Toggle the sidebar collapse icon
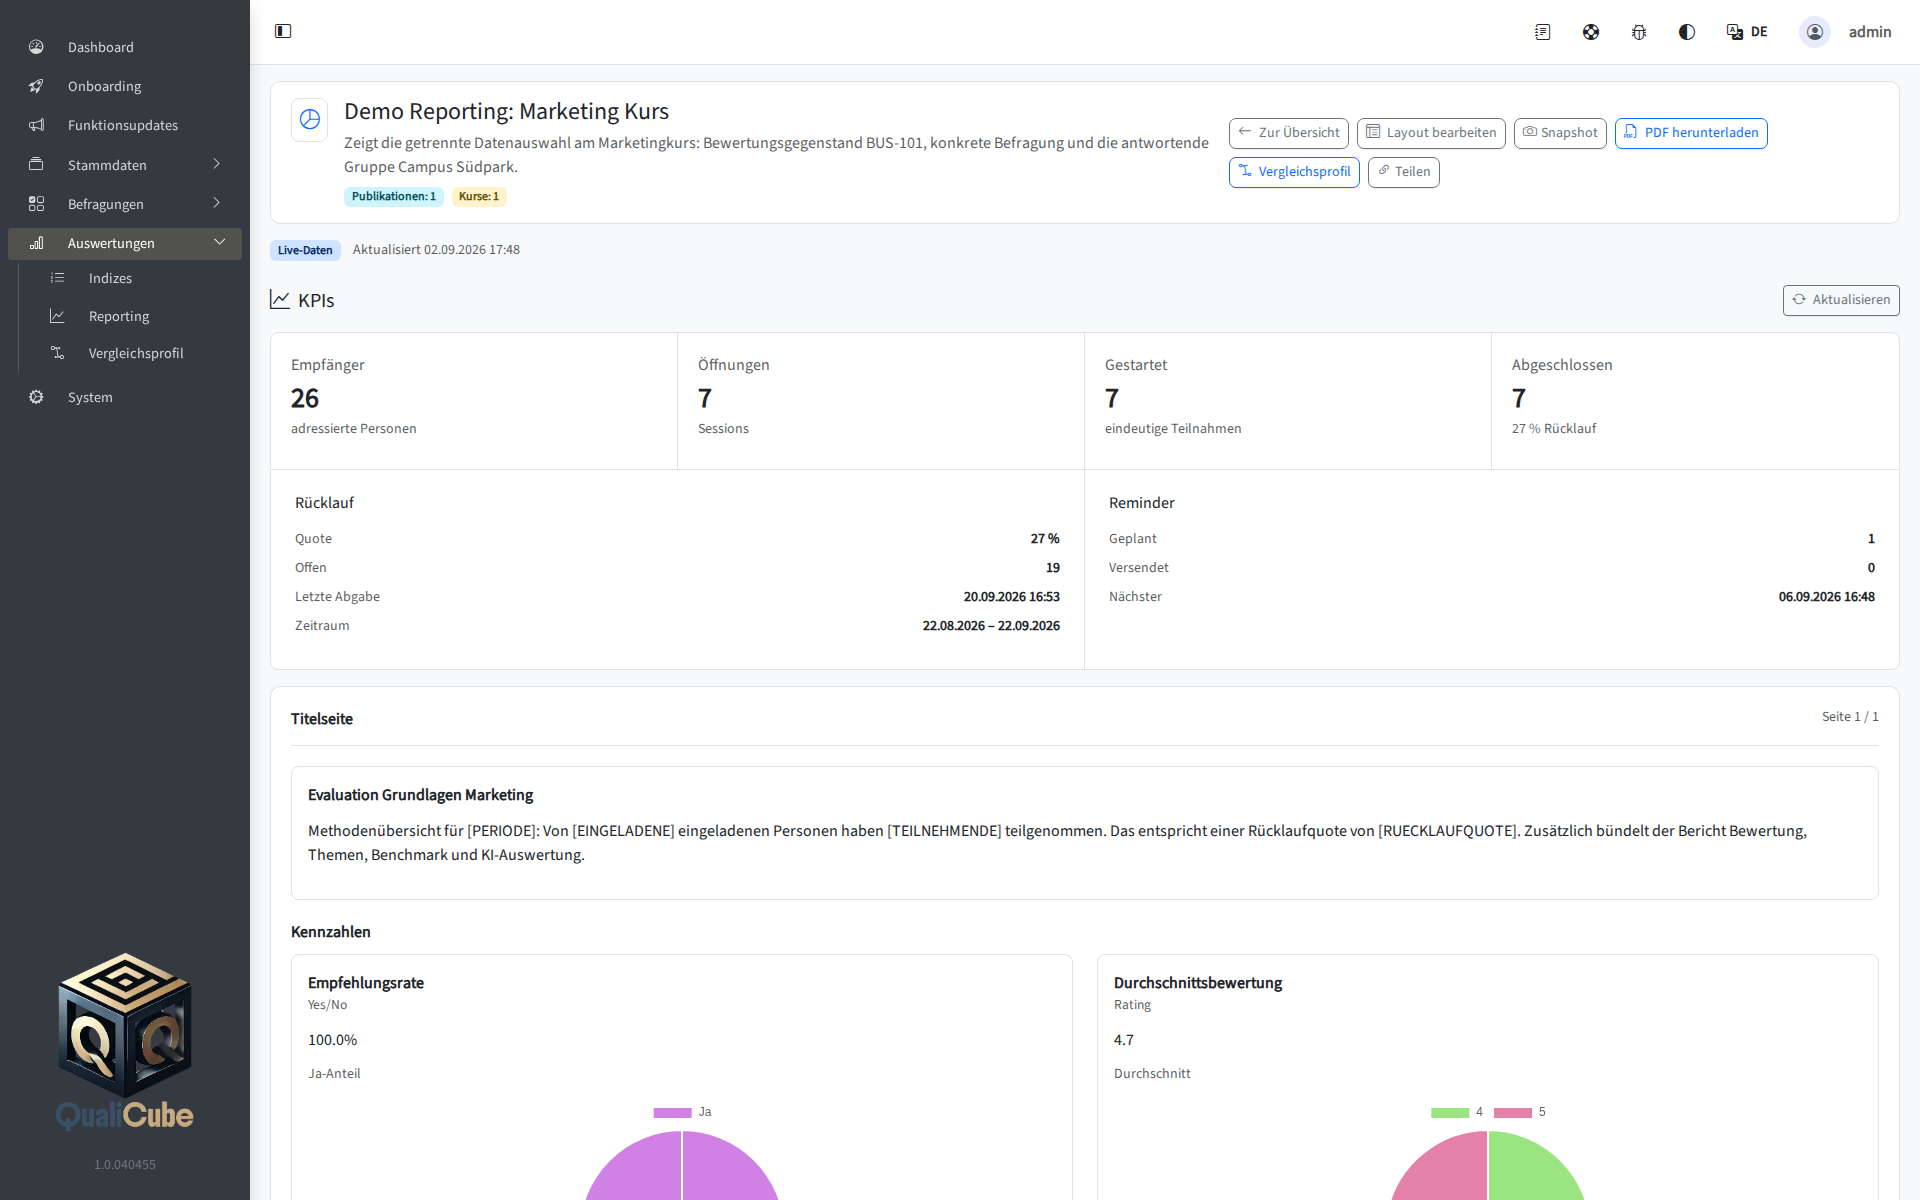This screenshot has height=1200, width=1920. pos(283,31)
